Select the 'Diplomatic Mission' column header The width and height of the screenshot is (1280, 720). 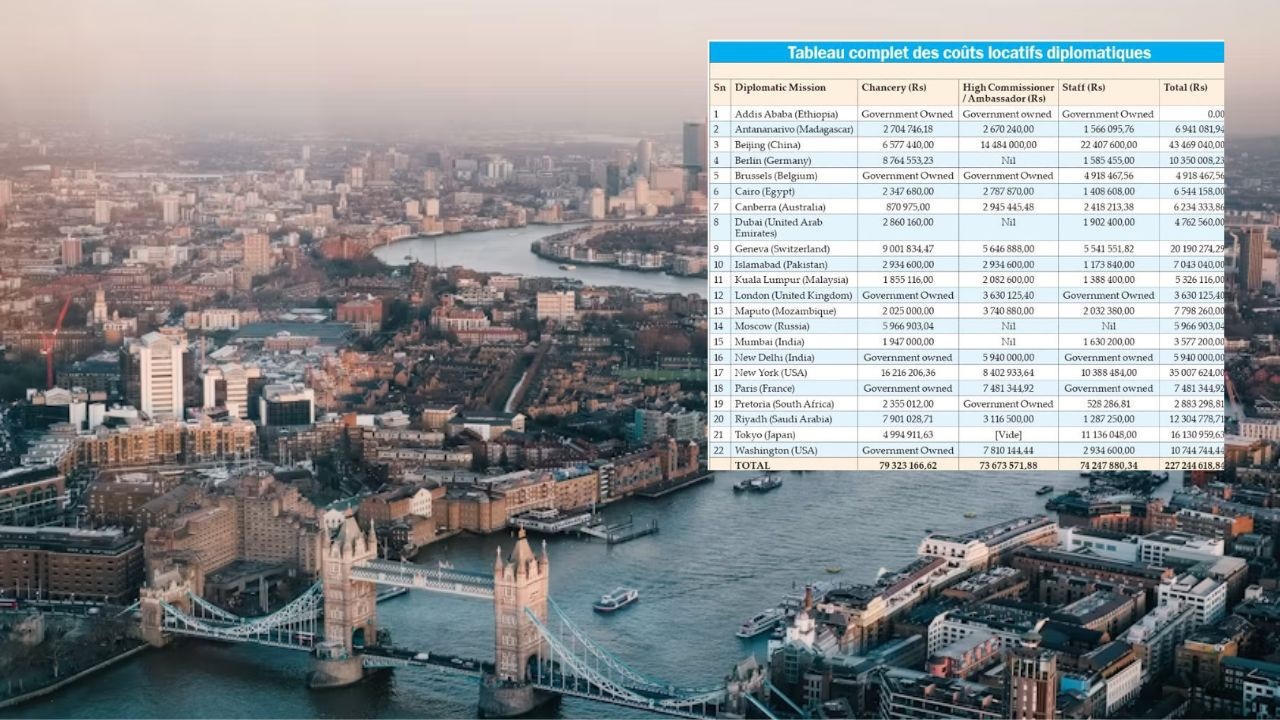click(780, 88)
